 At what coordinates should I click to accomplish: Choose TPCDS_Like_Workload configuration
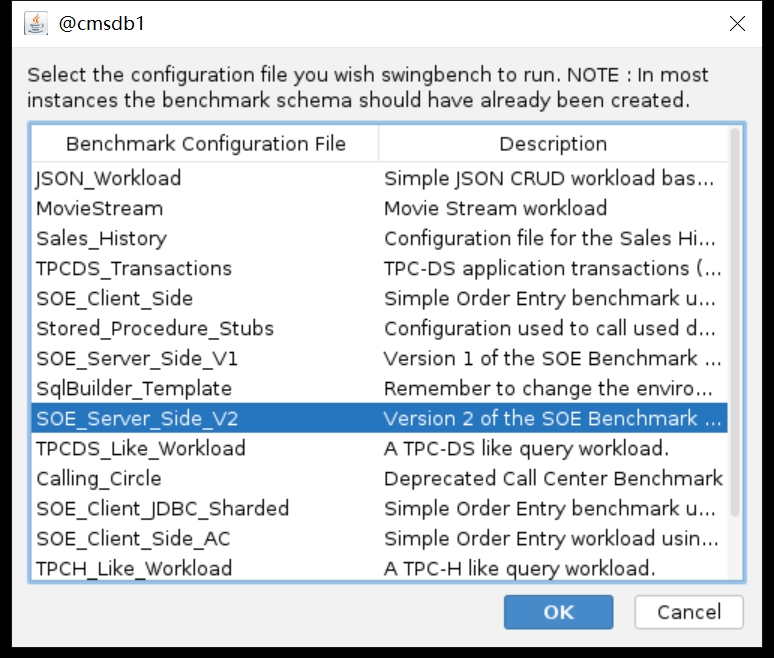(140, 449)
